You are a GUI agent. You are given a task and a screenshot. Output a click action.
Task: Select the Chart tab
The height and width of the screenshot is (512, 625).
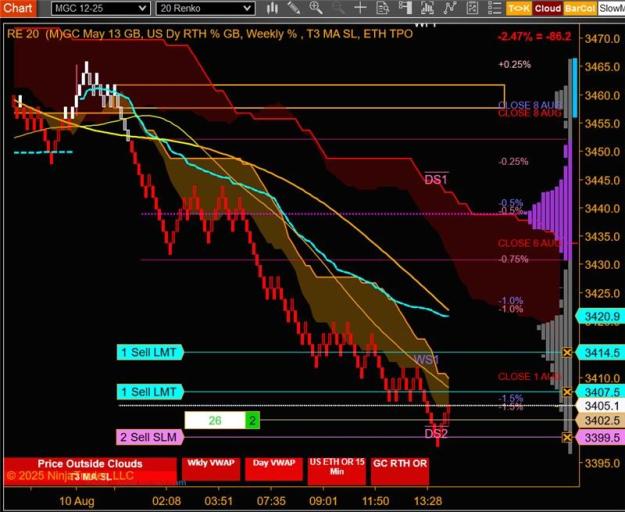pyautogui.click(x=18, y=8)
